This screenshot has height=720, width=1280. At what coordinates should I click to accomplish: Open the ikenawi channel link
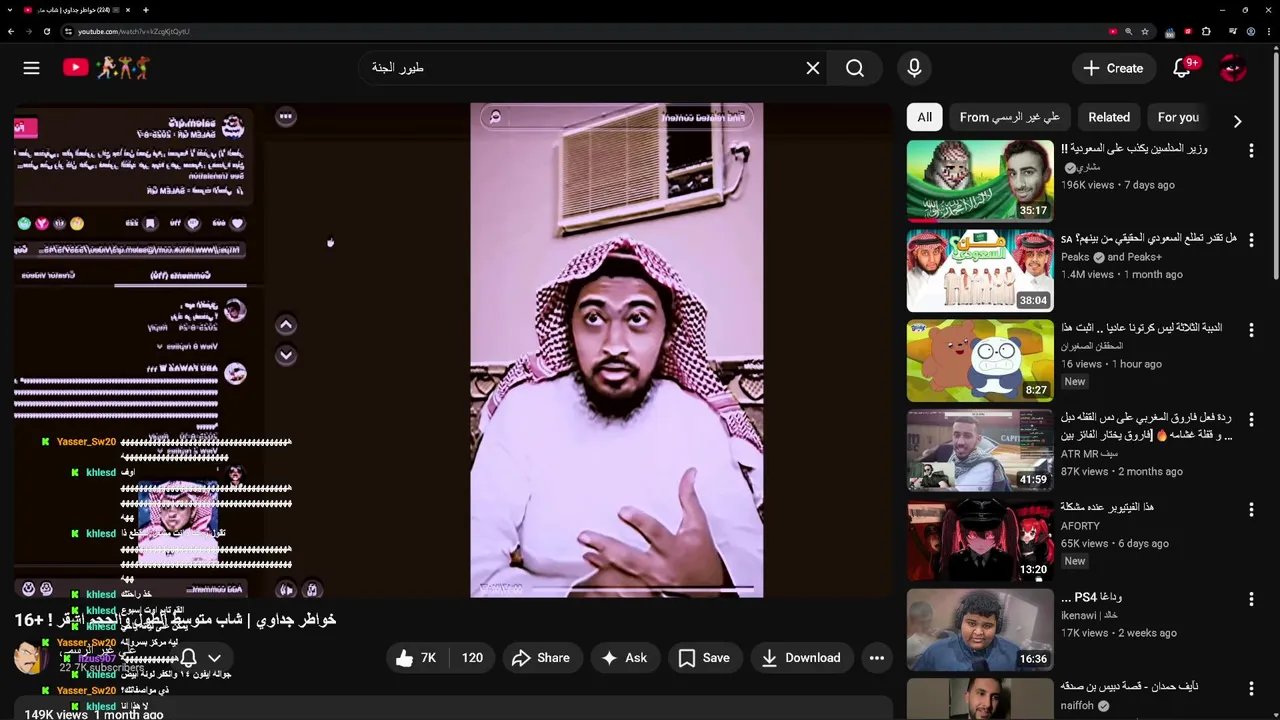[1091, 615]
